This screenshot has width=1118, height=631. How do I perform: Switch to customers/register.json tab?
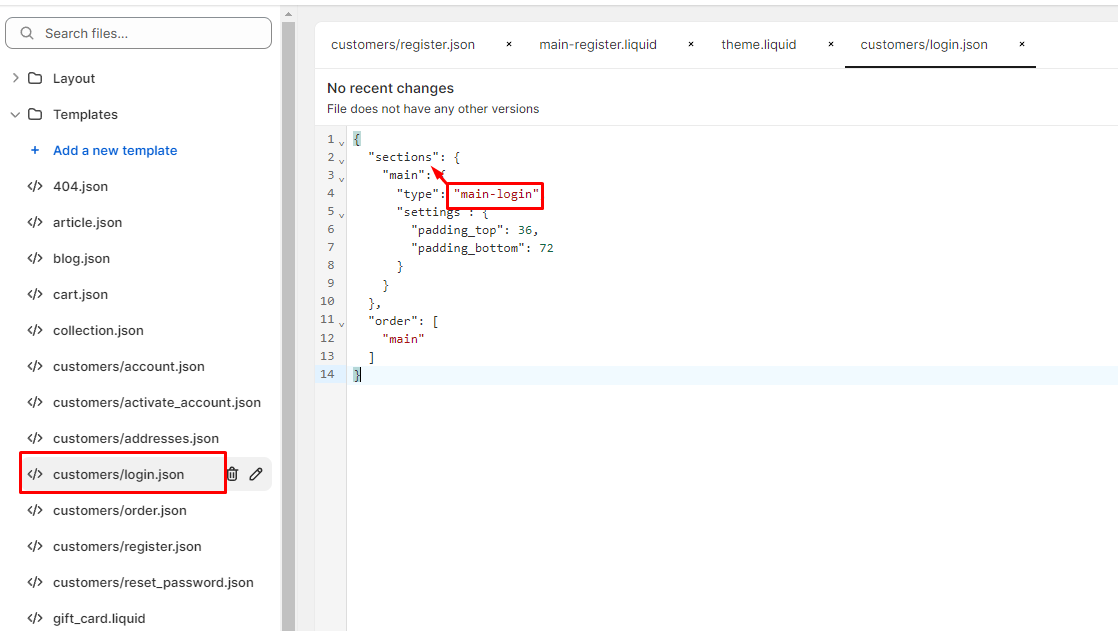pos(403,44)
